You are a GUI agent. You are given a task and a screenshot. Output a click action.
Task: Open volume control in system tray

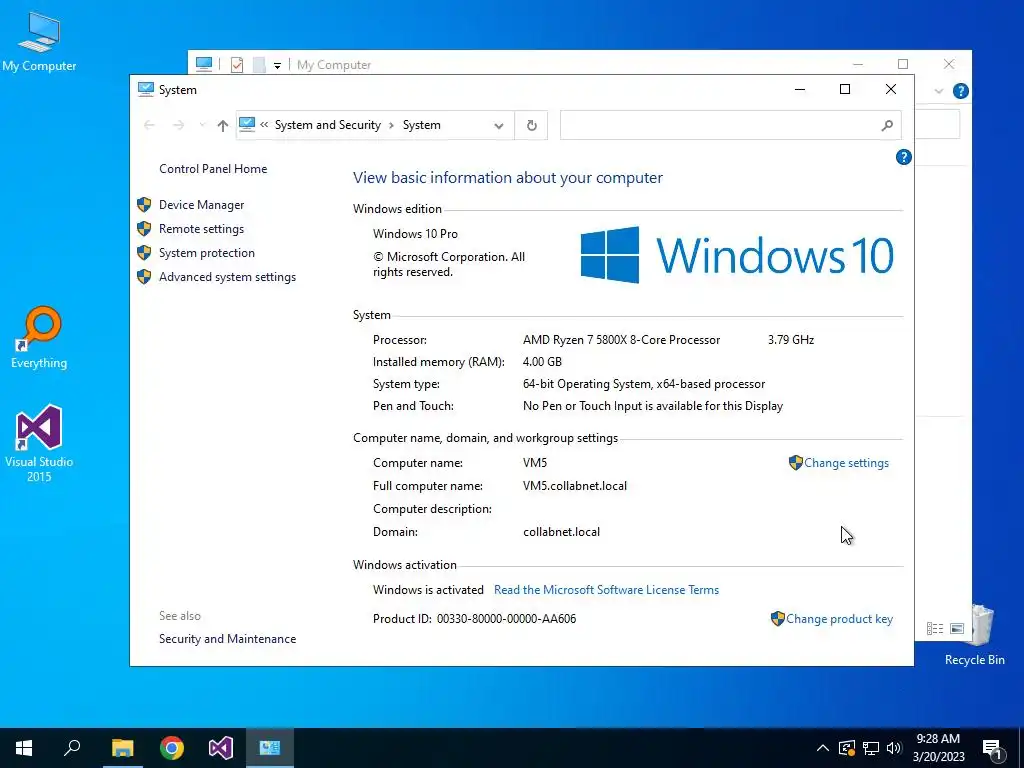click(x=894, y=748)
